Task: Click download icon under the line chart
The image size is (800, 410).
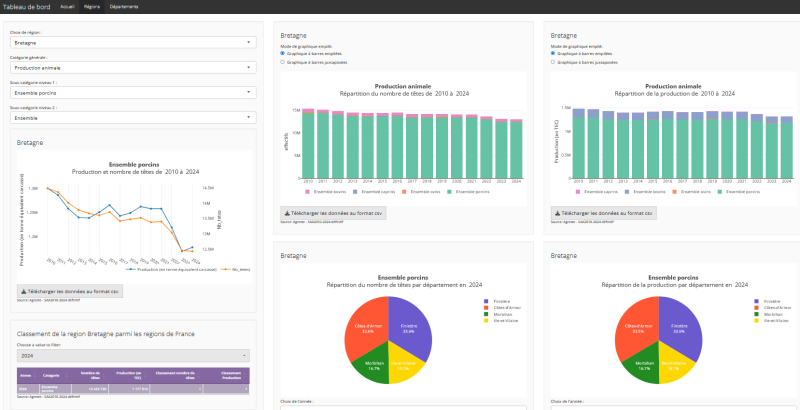Action: (x=24, y=291)
